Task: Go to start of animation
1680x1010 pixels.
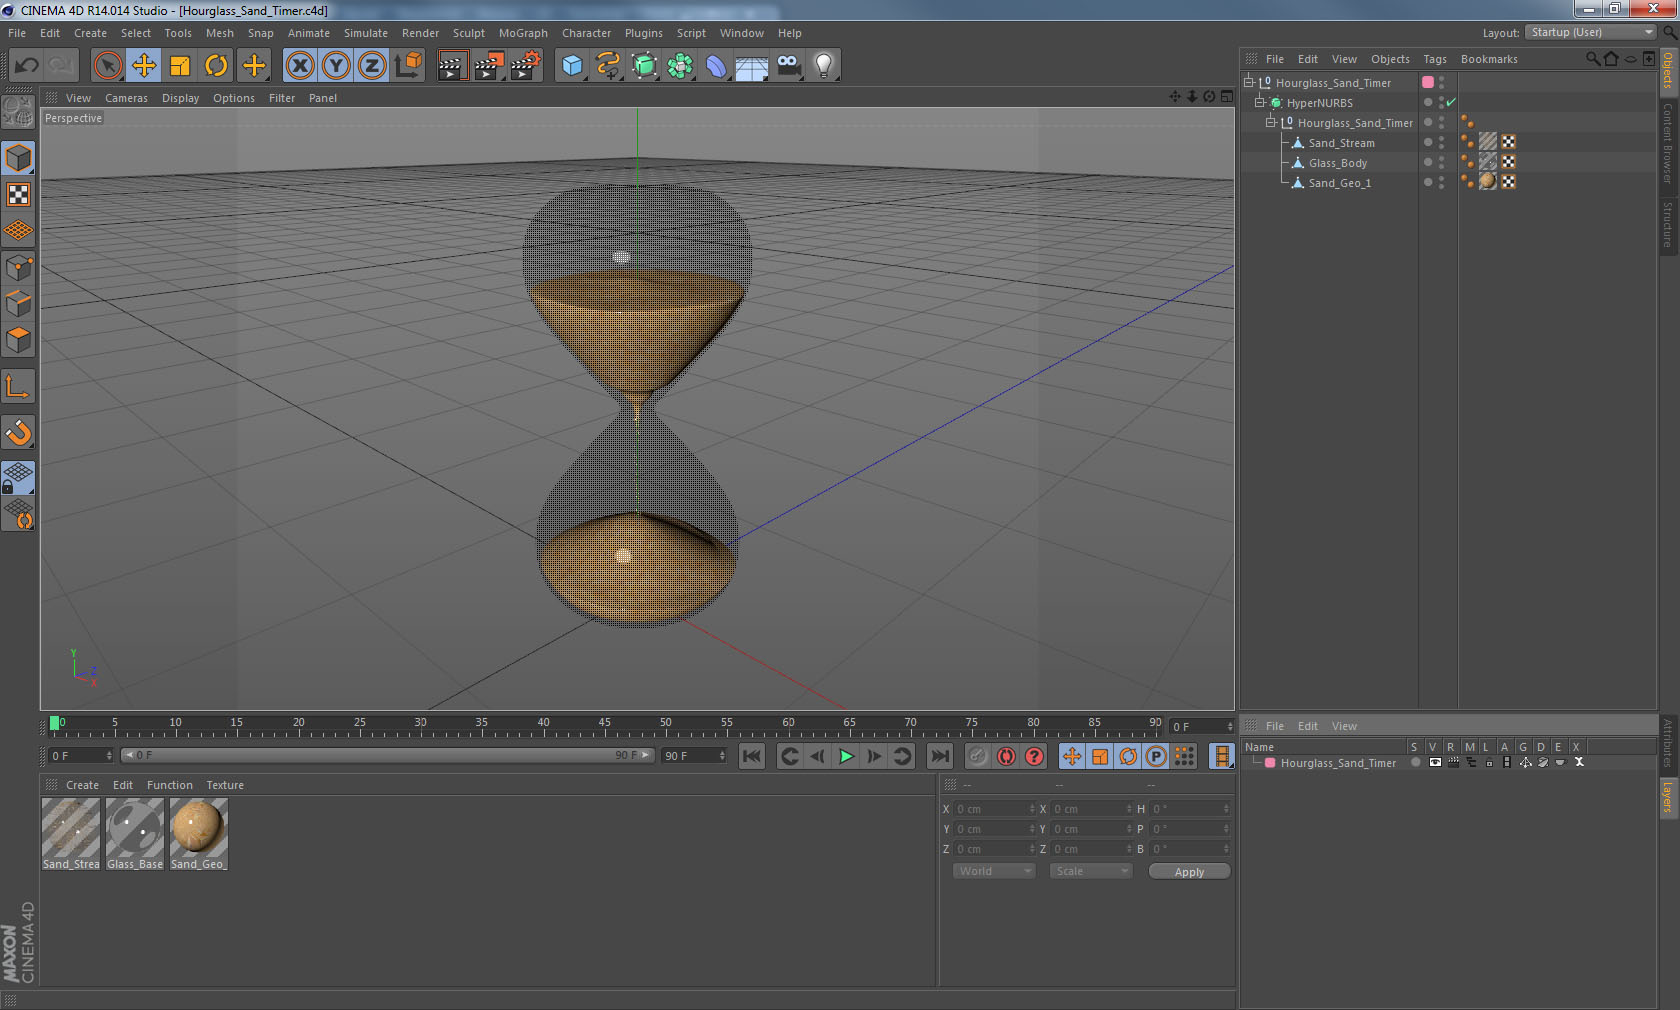Action: (x=752, y=756)
